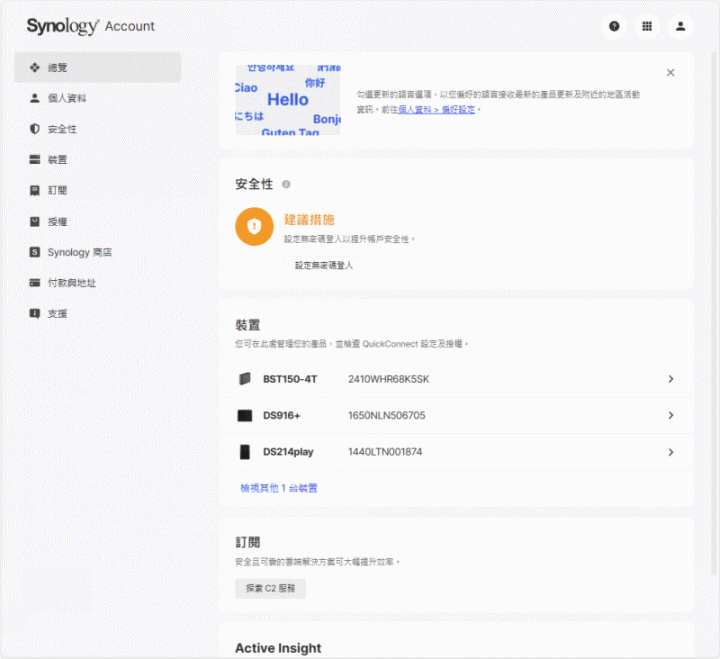This screenshot has height=659, width=720.
Task: Click the DS916+ device icon
Action: [245, 416]
